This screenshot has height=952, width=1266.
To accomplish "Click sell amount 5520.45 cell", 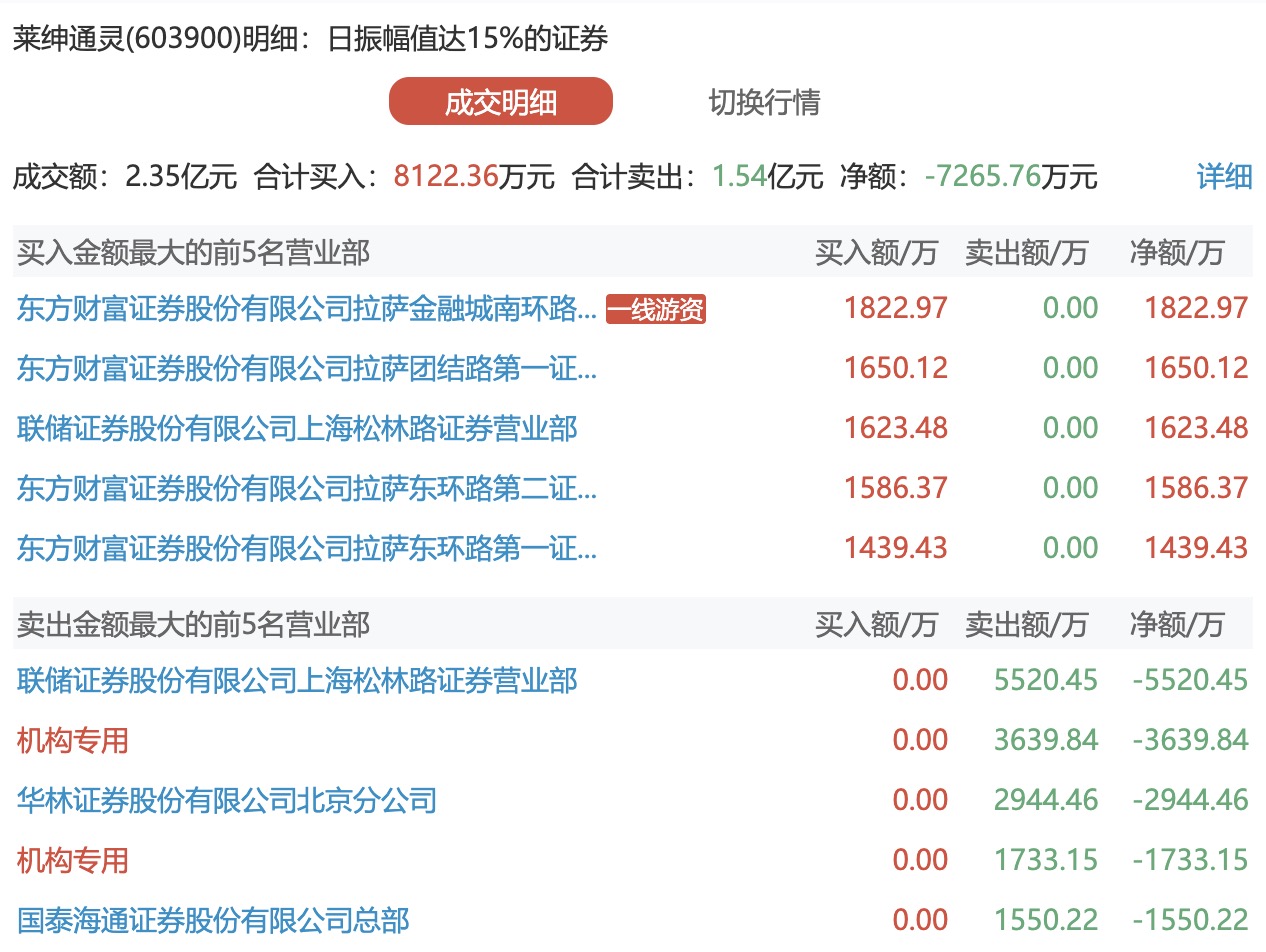I will click(1046, 681).
